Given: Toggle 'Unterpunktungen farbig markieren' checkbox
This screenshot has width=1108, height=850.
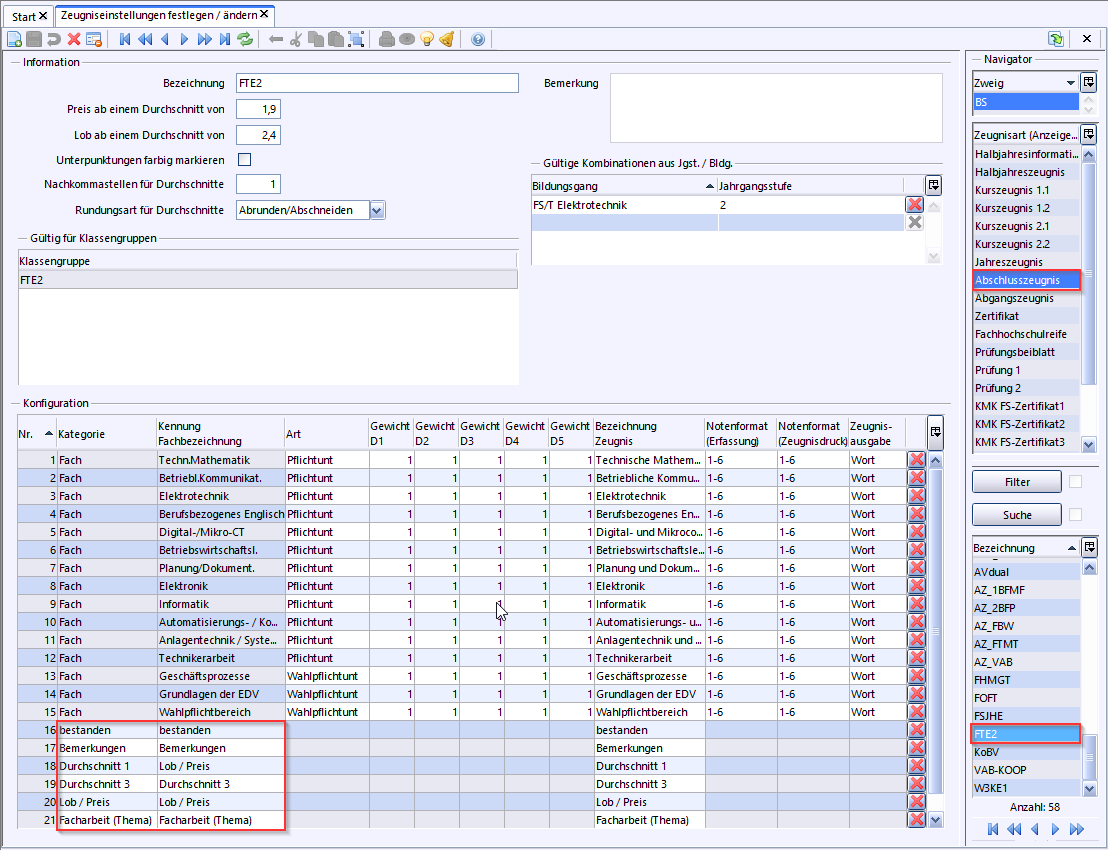Looking at the screenshot, I should (x=244, y=159).
